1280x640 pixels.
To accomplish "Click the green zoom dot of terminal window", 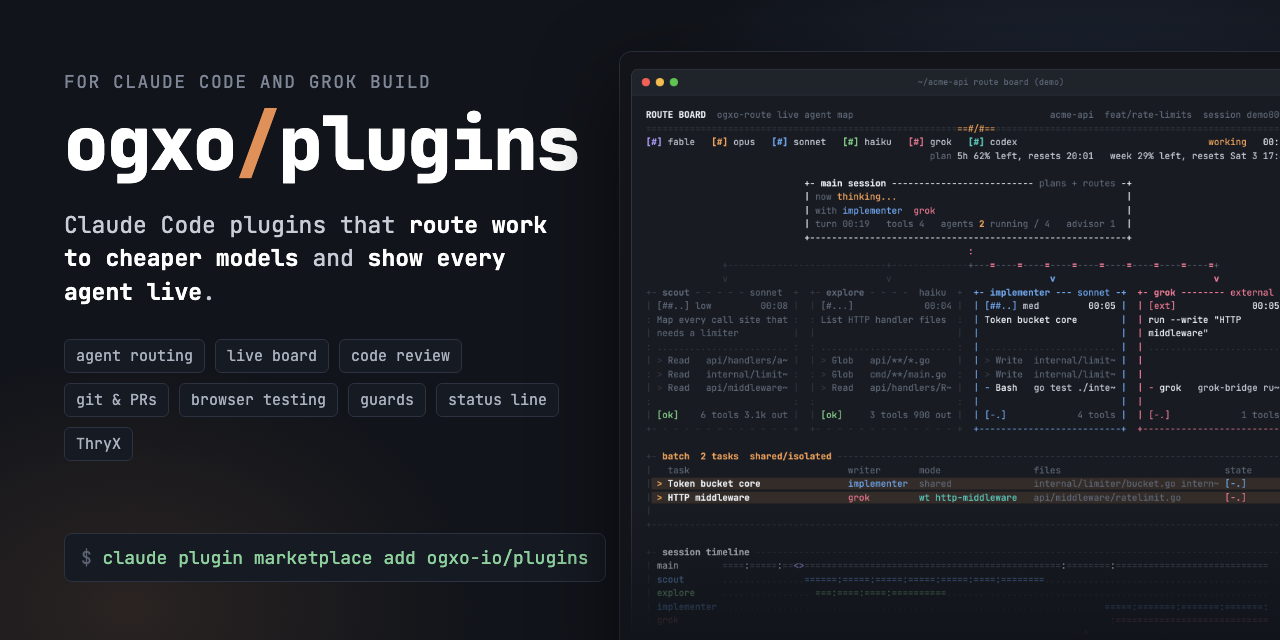I will tap(674, 82).
